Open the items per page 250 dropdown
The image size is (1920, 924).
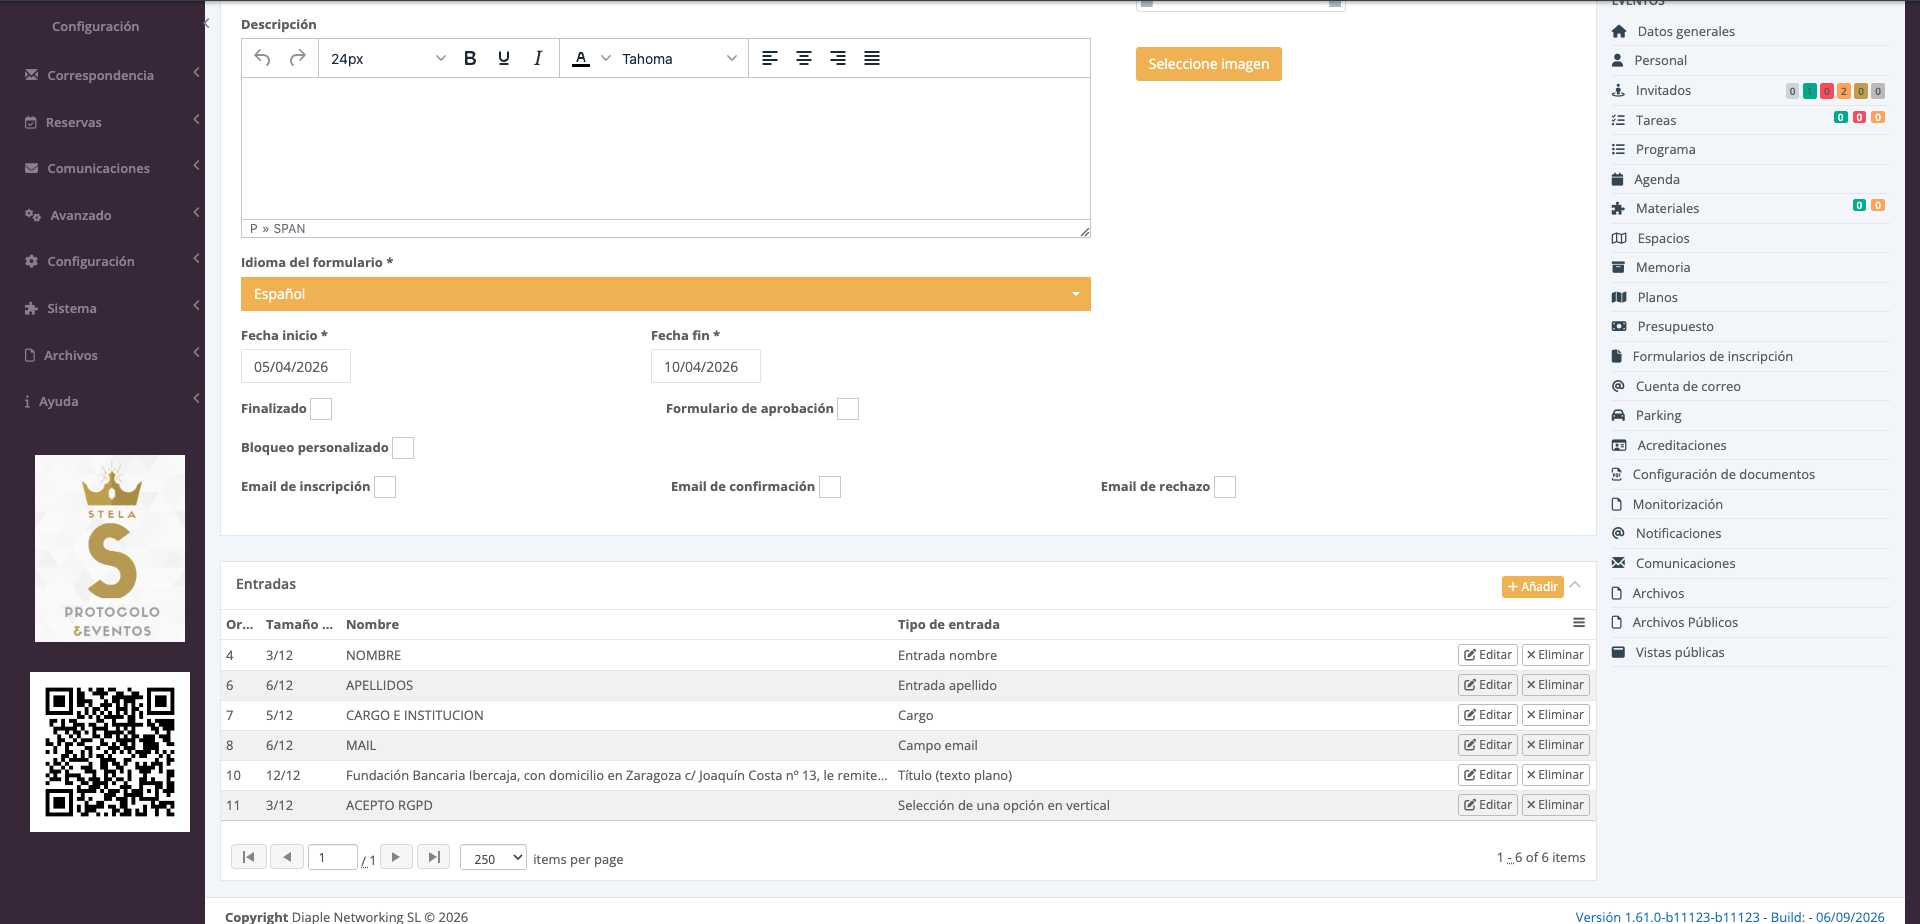click(x=493, y=858)
